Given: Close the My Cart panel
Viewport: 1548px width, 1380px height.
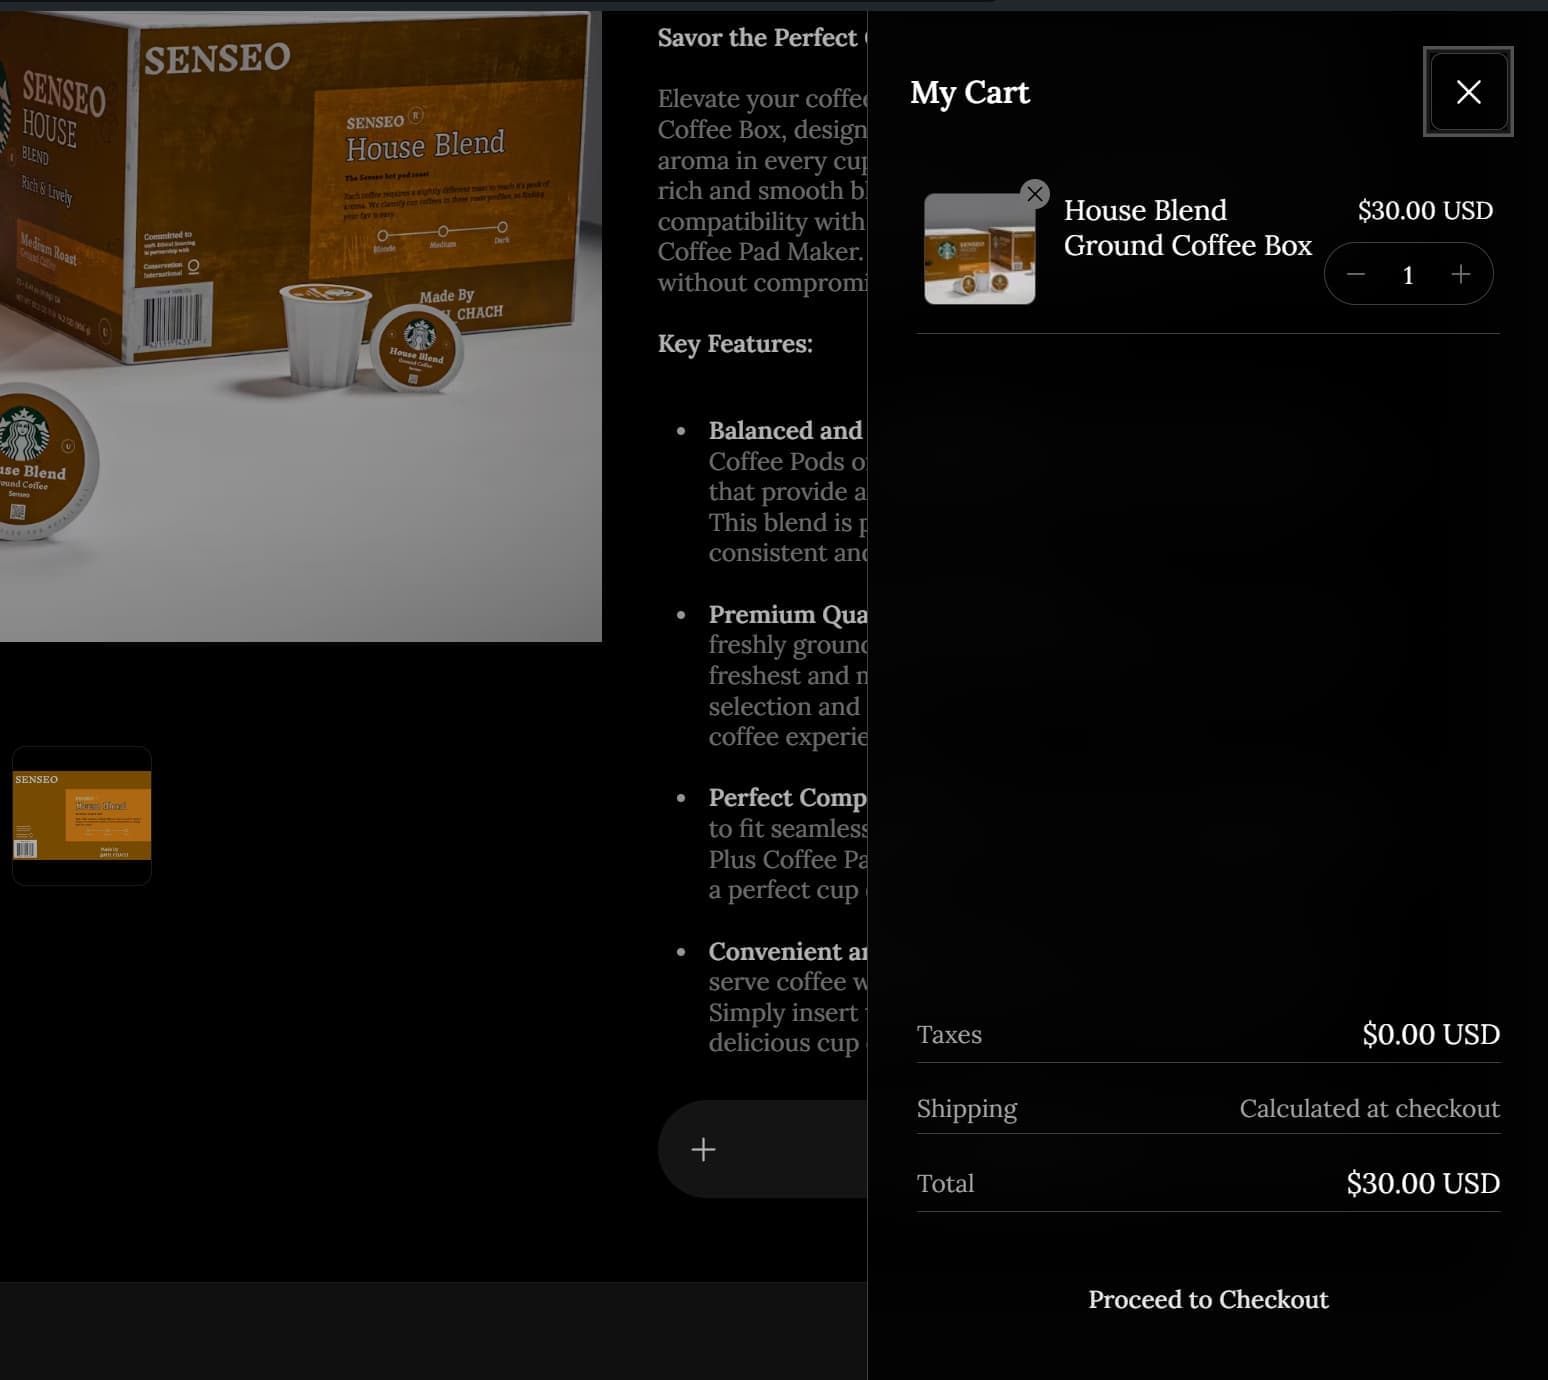Looking at the screenshot, I should tap(1467, 92).
